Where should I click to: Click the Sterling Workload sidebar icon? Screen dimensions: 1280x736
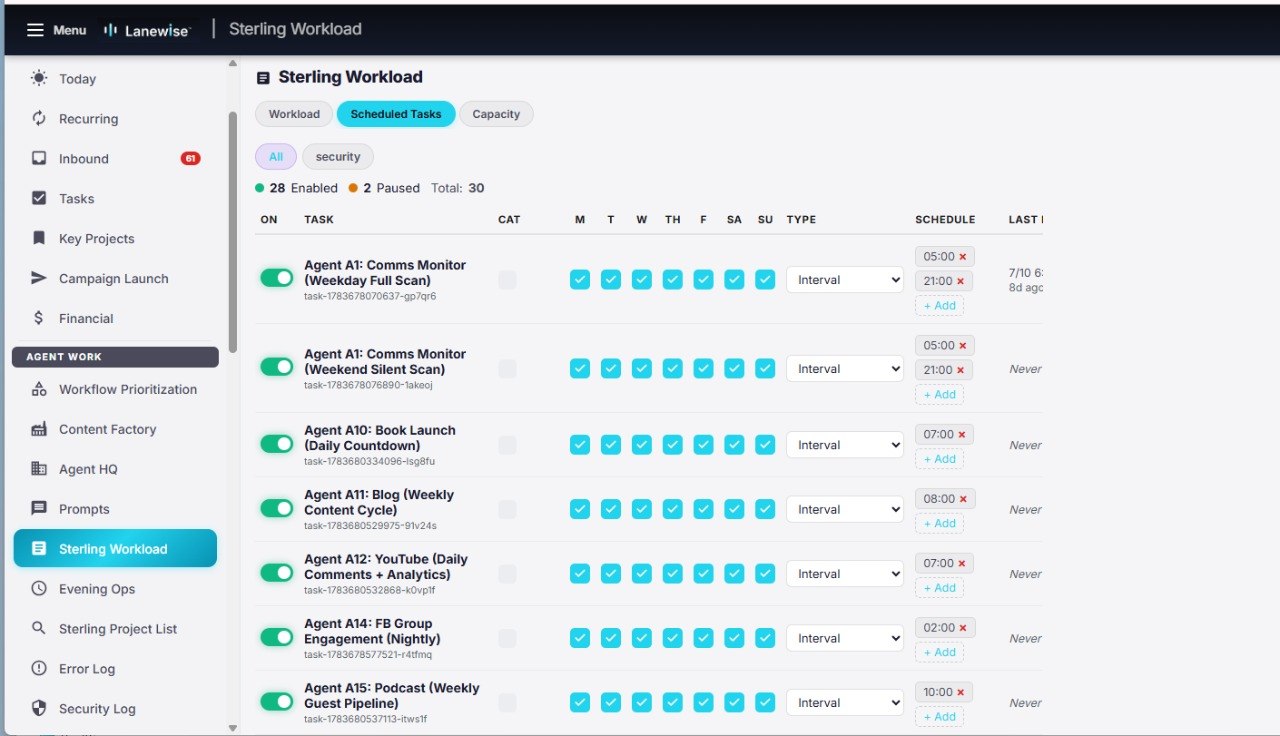(39, 549)
